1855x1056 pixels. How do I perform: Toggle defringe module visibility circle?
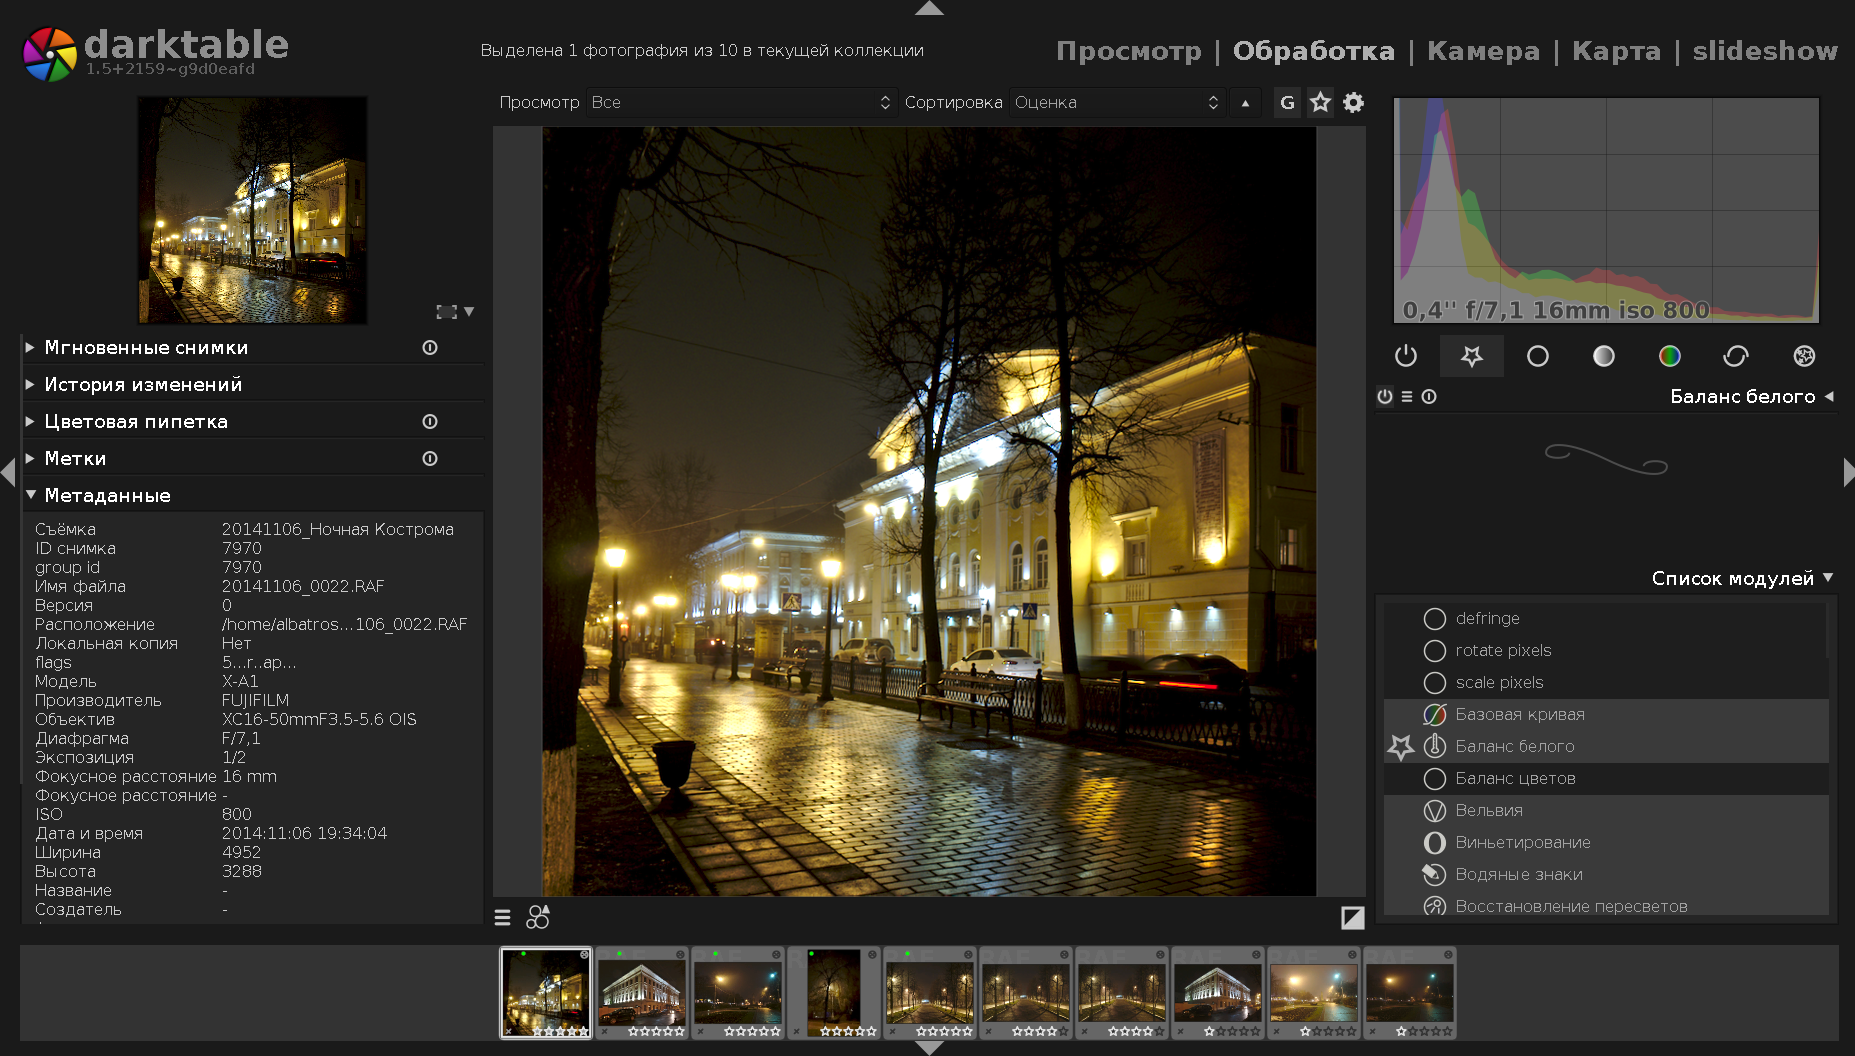[1435, 619]
